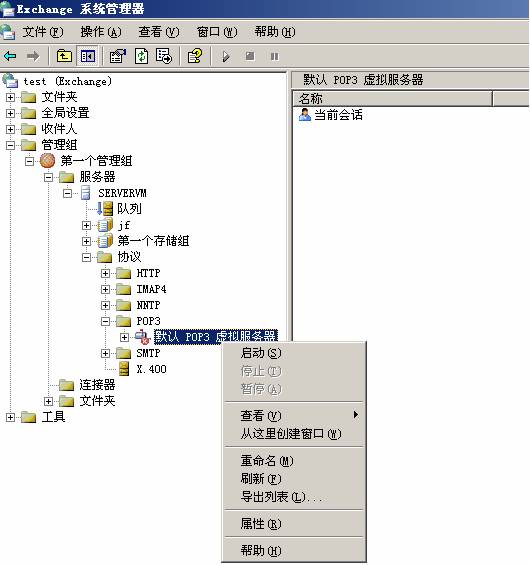Click the 名称 column header
The height and width of the screenshot is (565, 530).
tap(392, 98)
